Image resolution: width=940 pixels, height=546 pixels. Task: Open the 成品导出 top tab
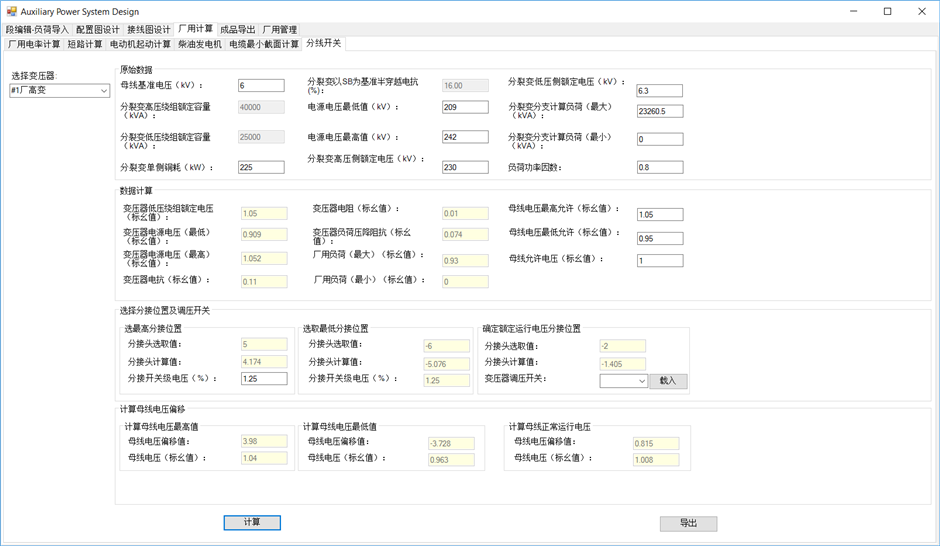237,29
